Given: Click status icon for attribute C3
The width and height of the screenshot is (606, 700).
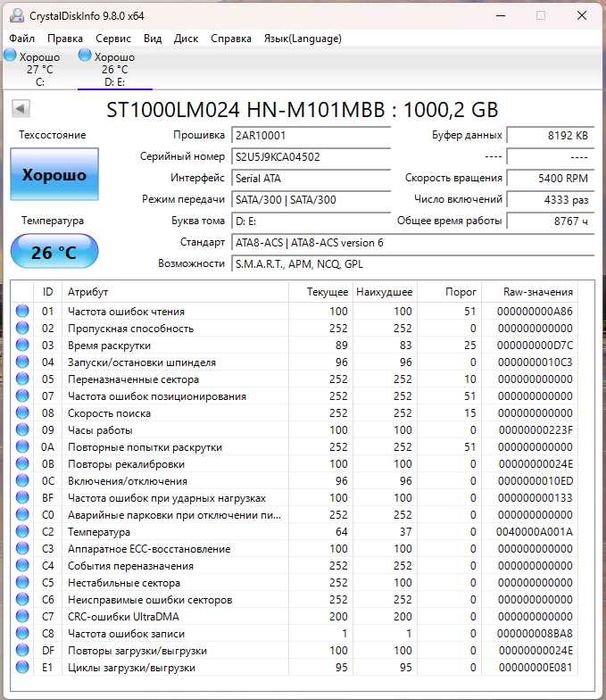Looking at the screenshot, I should (22, 549).
